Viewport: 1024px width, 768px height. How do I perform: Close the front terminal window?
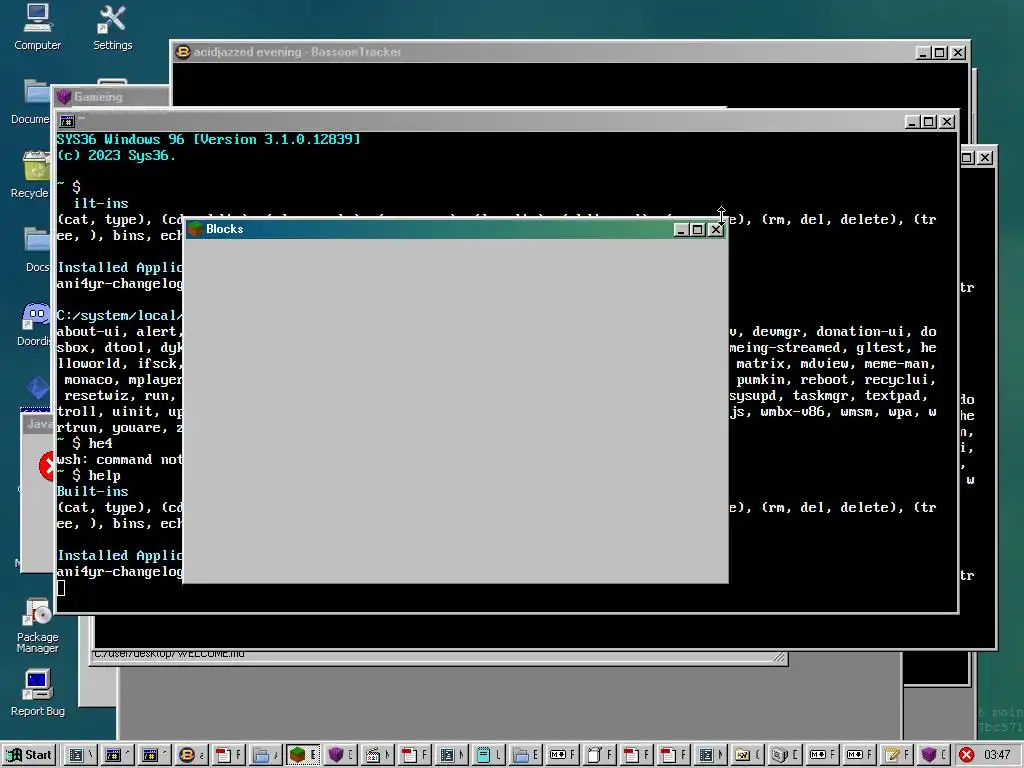pyautogui.click(x=946, y=121)
